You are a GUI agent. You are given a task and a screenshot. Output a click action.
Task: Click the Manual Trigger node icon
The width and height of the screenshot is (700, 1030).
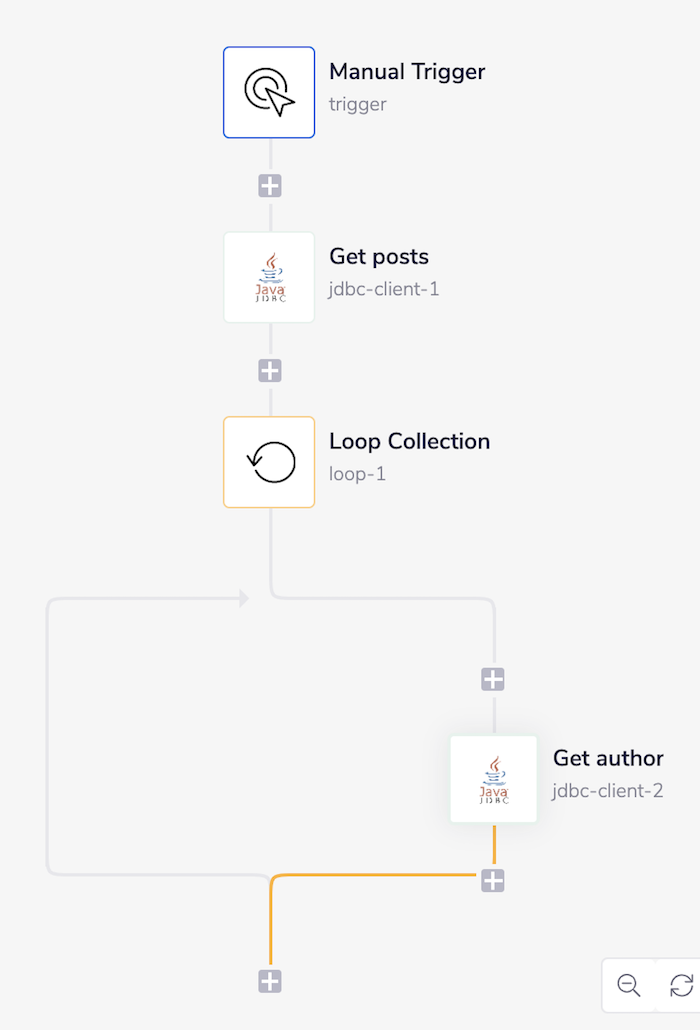[269, 92]
